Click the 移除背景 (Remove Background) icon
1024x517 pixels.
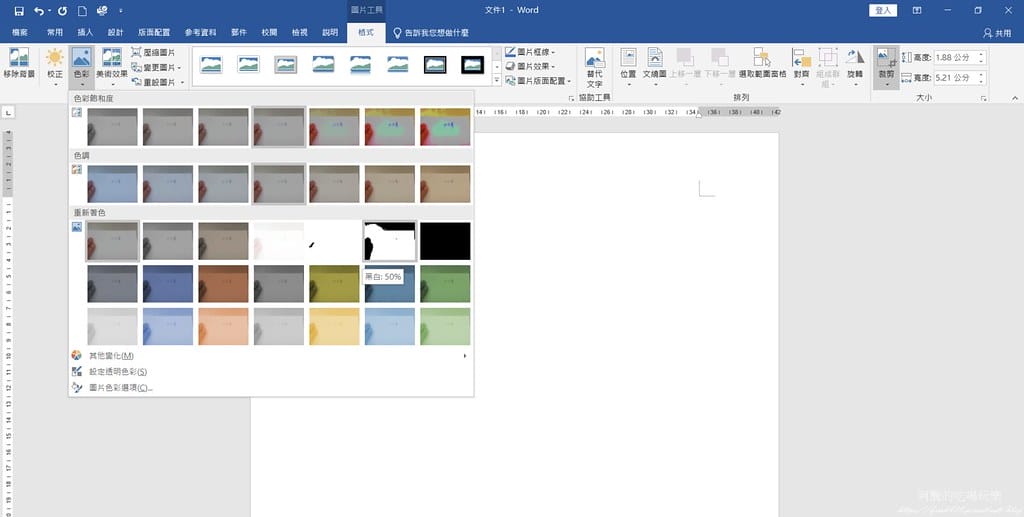click(x=19, y=57)
